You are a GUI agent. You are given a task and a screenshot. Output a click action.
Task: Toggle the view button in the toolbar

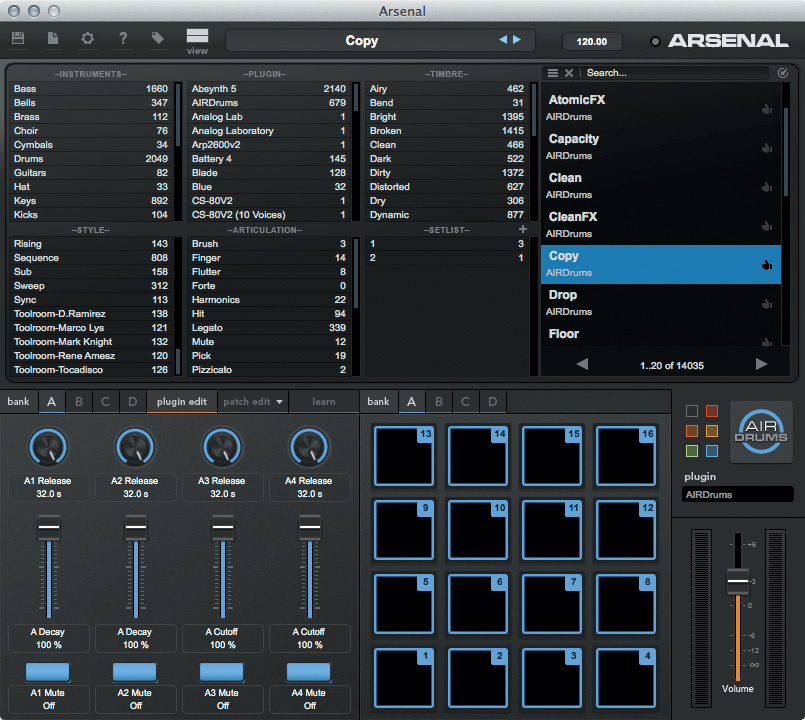pyautogui.click(x=197, y=41)
